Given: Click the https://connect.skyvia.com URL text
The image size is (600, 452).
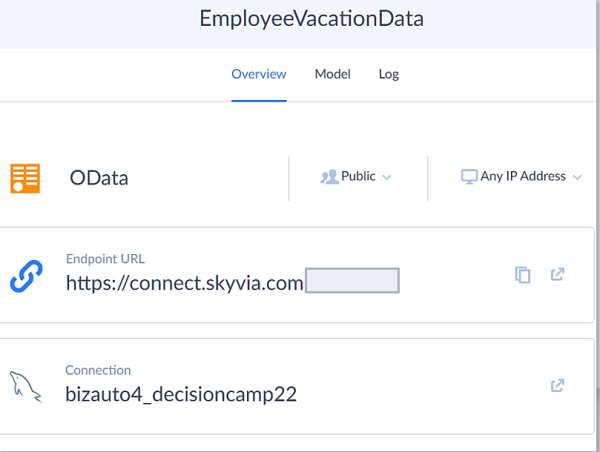Looking at the screenshot, I should click(x=184, y=283).
